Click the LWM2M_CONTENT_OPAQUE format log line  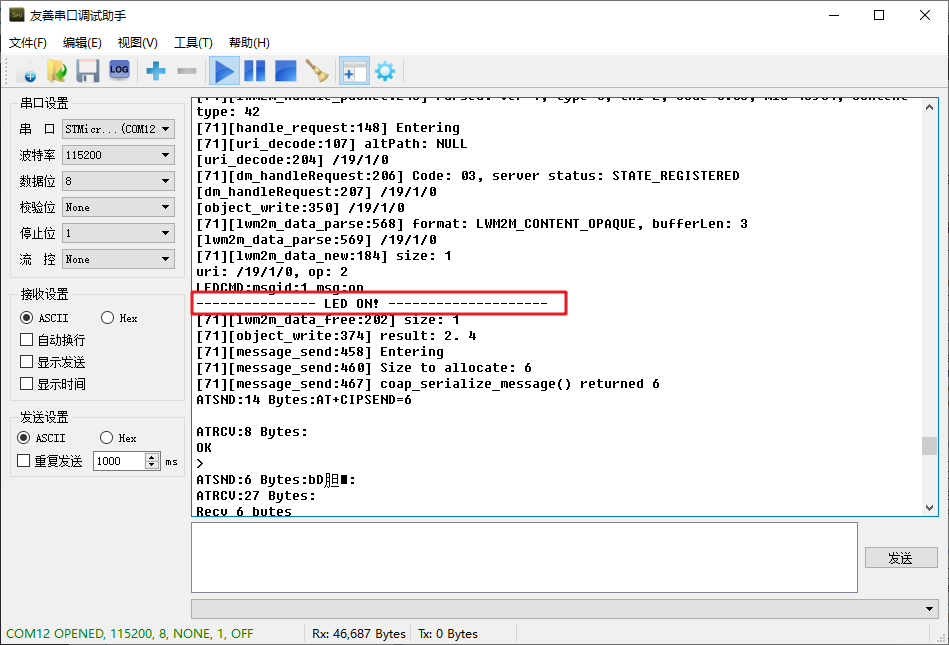coord(472,223)
